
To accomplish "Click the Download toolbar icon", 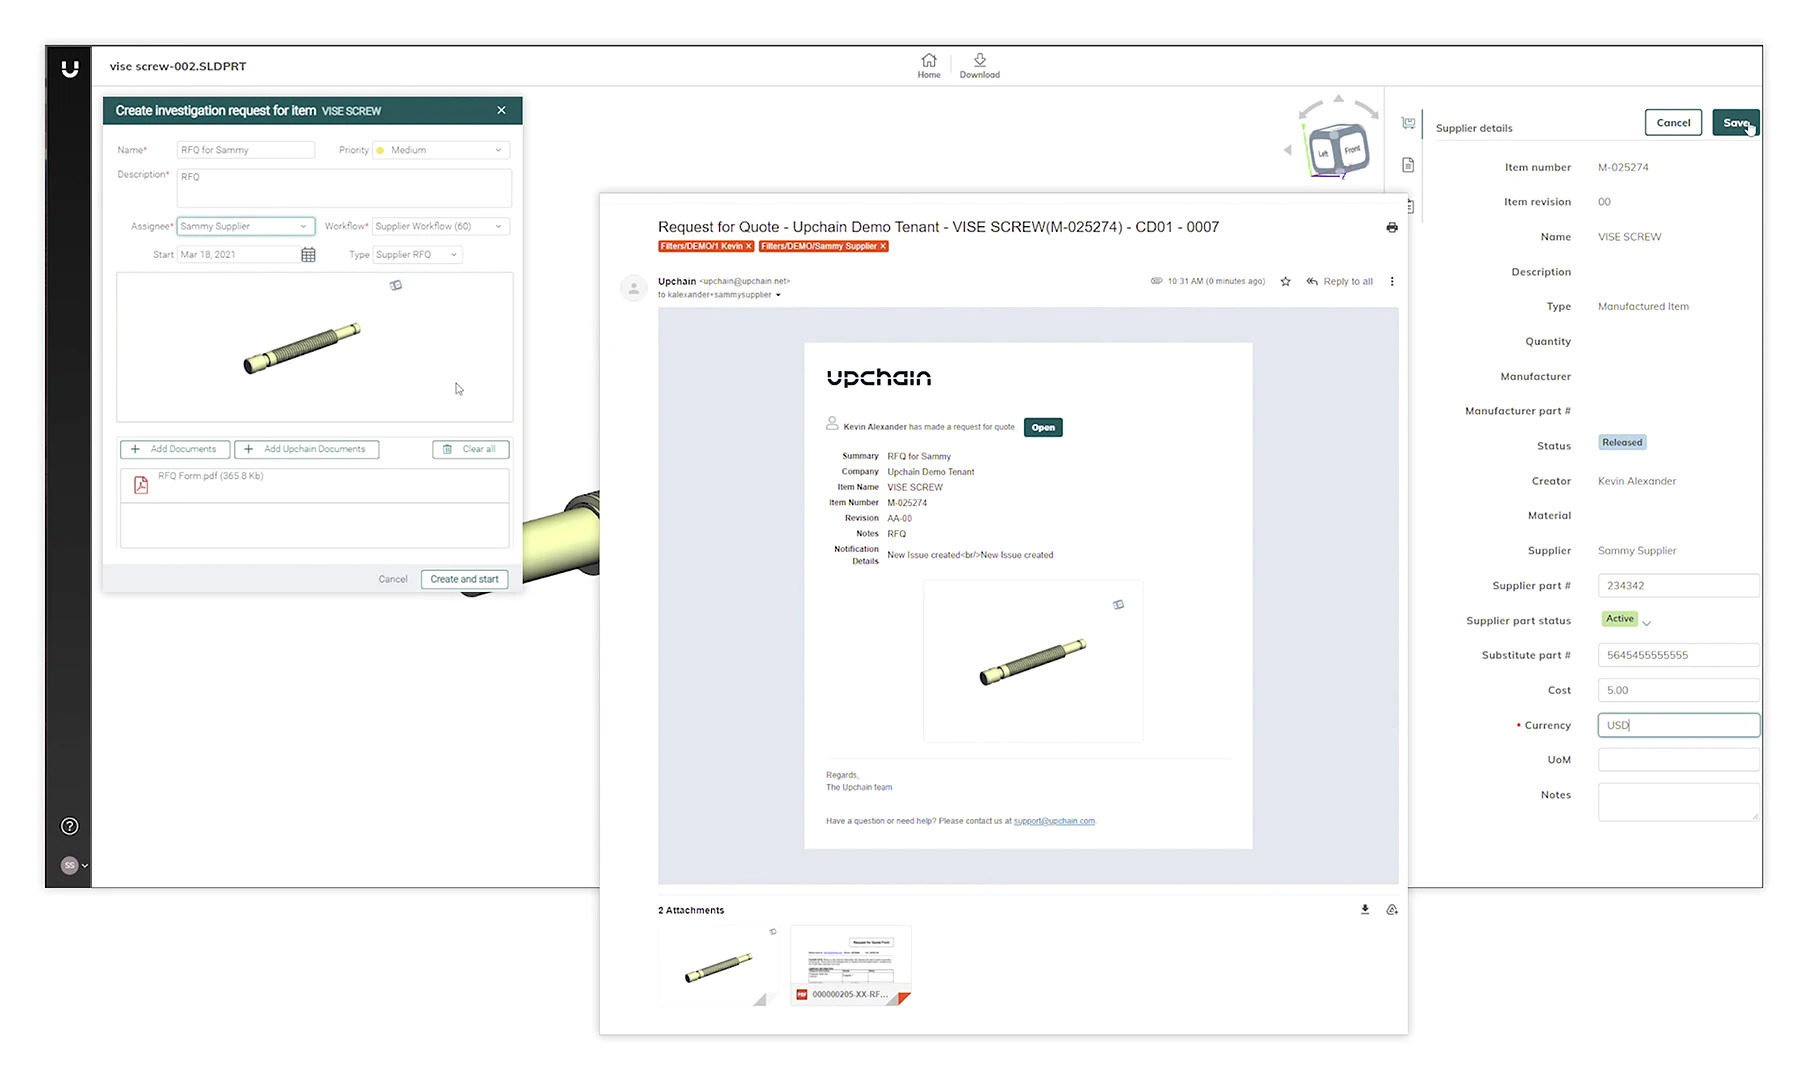I will tap(979, 66).
